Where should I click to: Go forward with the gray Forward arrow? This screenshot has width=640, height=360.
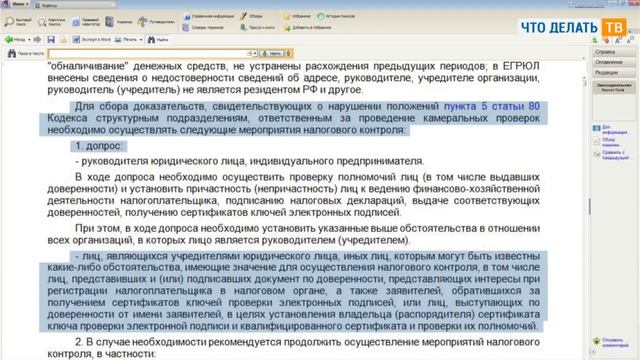[37, 40]
